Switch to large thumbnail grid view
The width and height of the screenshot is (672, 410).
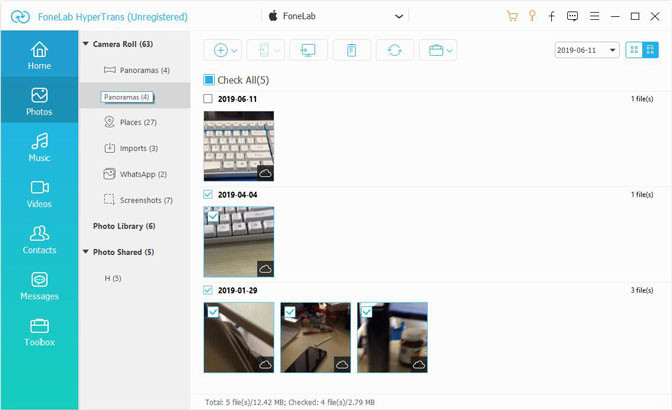634,50
